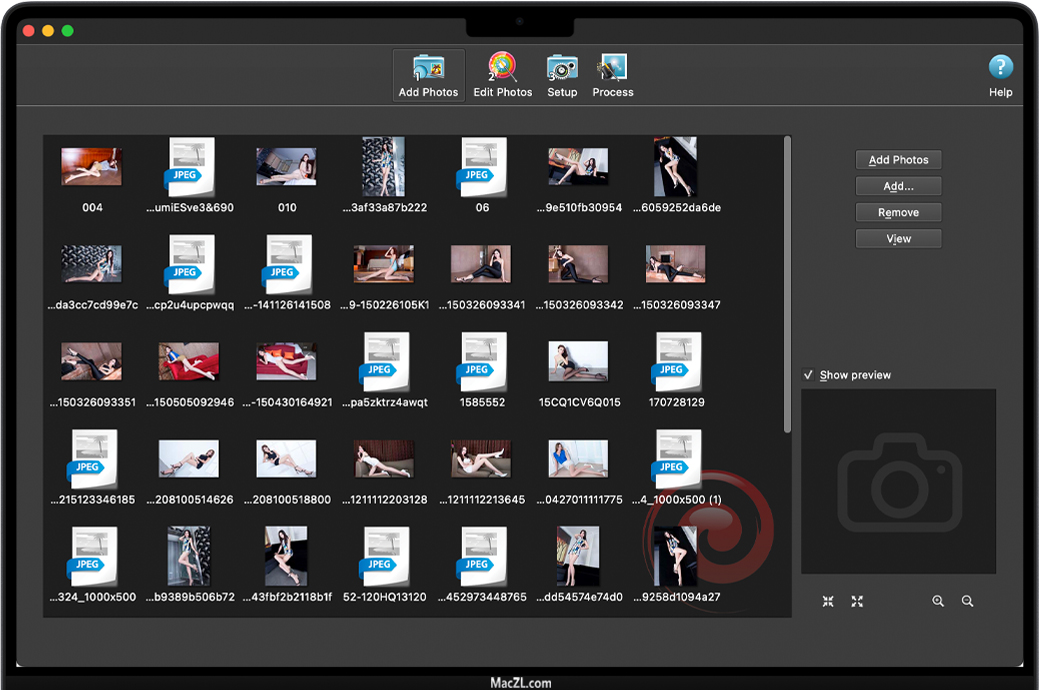Open the Setup step in toolbar
The width and height of the screenshot is (1040, 690).
point(562,75)
